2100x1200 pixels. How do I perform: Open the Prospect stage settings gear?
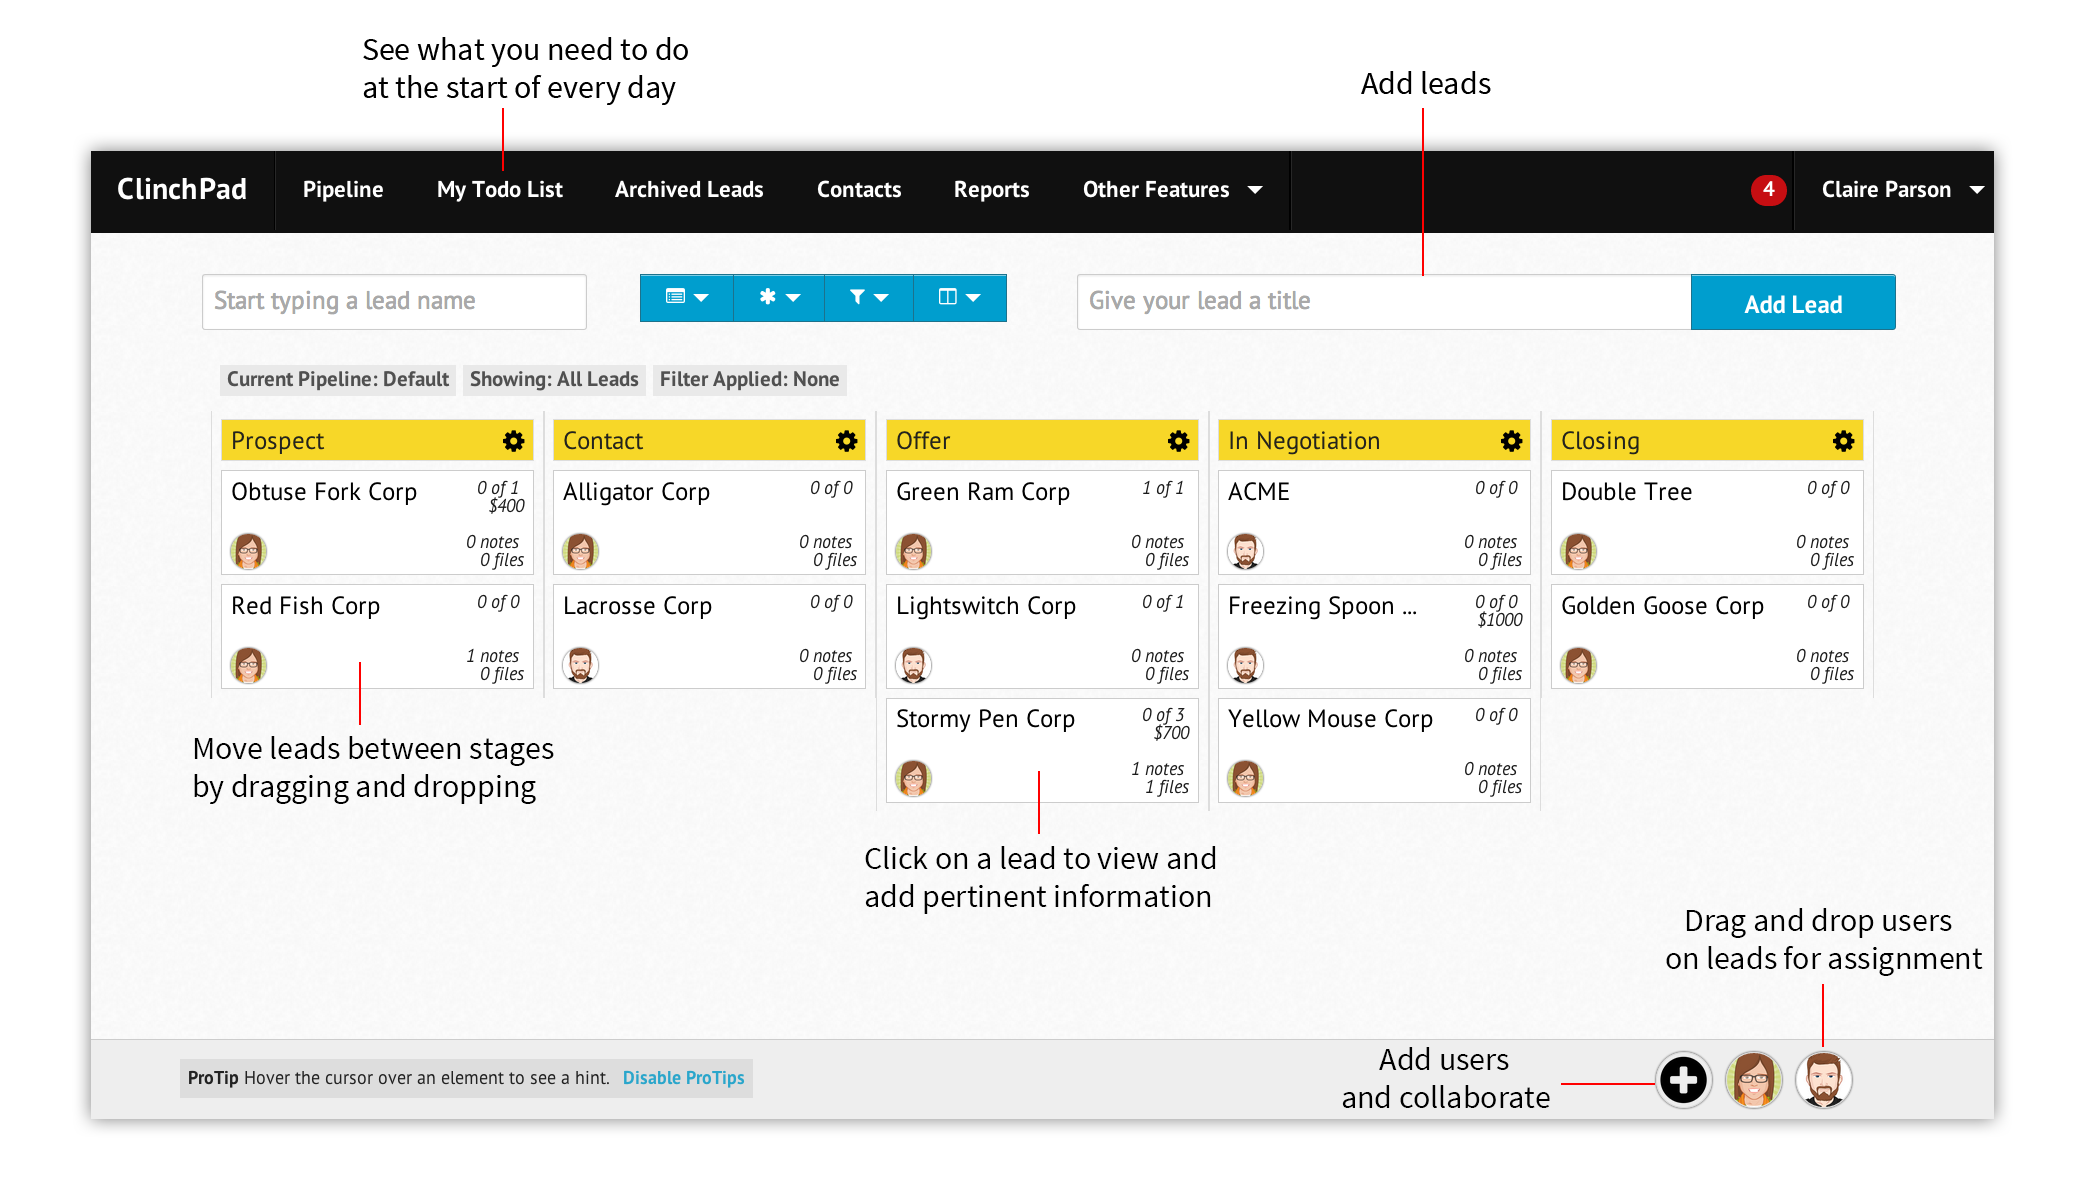pyautogui.click(x=513, y=440)
